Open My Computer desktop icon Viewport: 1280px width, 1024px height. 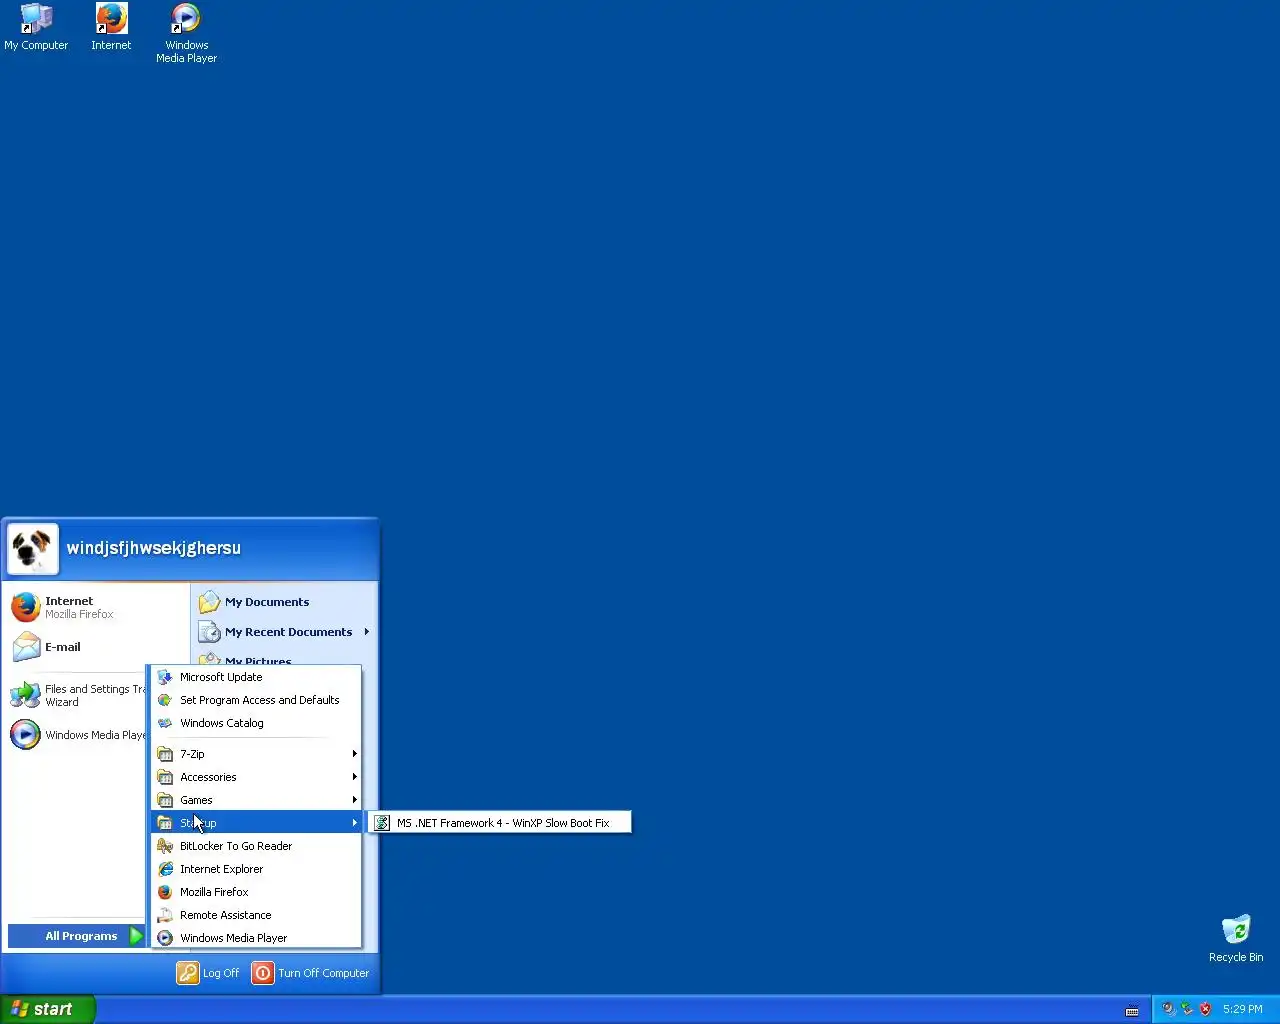(36, 27)
